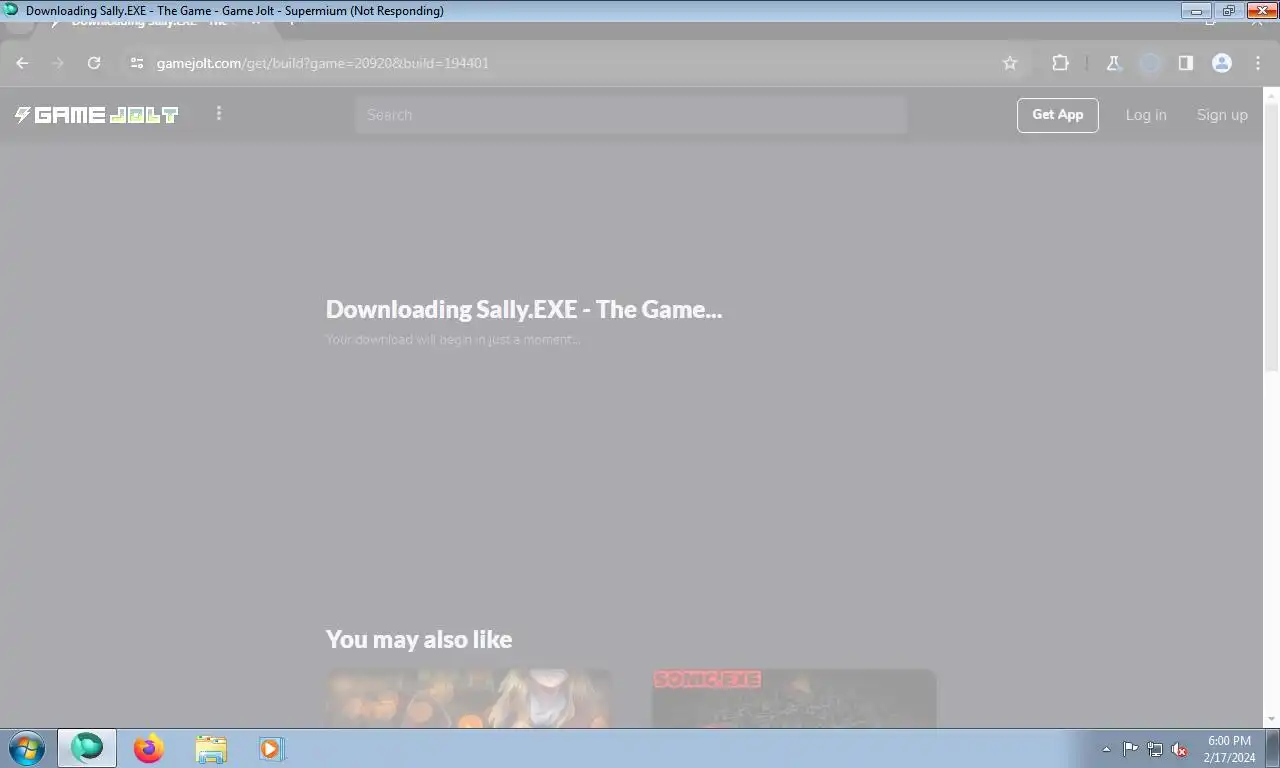Click the forward navigation arrow
Viewport: 1280px width, 768px height.
57,63
